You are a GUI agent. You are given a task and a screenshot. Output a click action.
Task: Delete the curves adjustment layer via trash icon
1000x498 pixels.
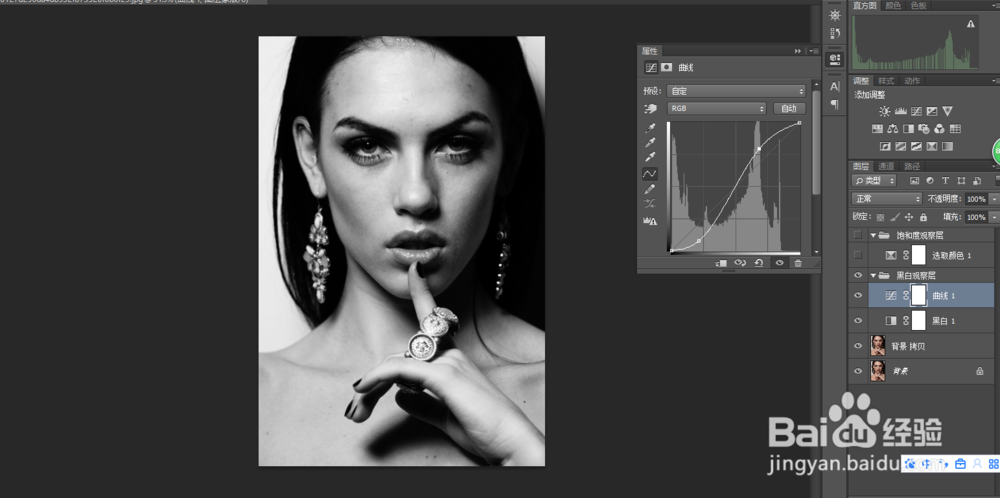pos(798,263)
